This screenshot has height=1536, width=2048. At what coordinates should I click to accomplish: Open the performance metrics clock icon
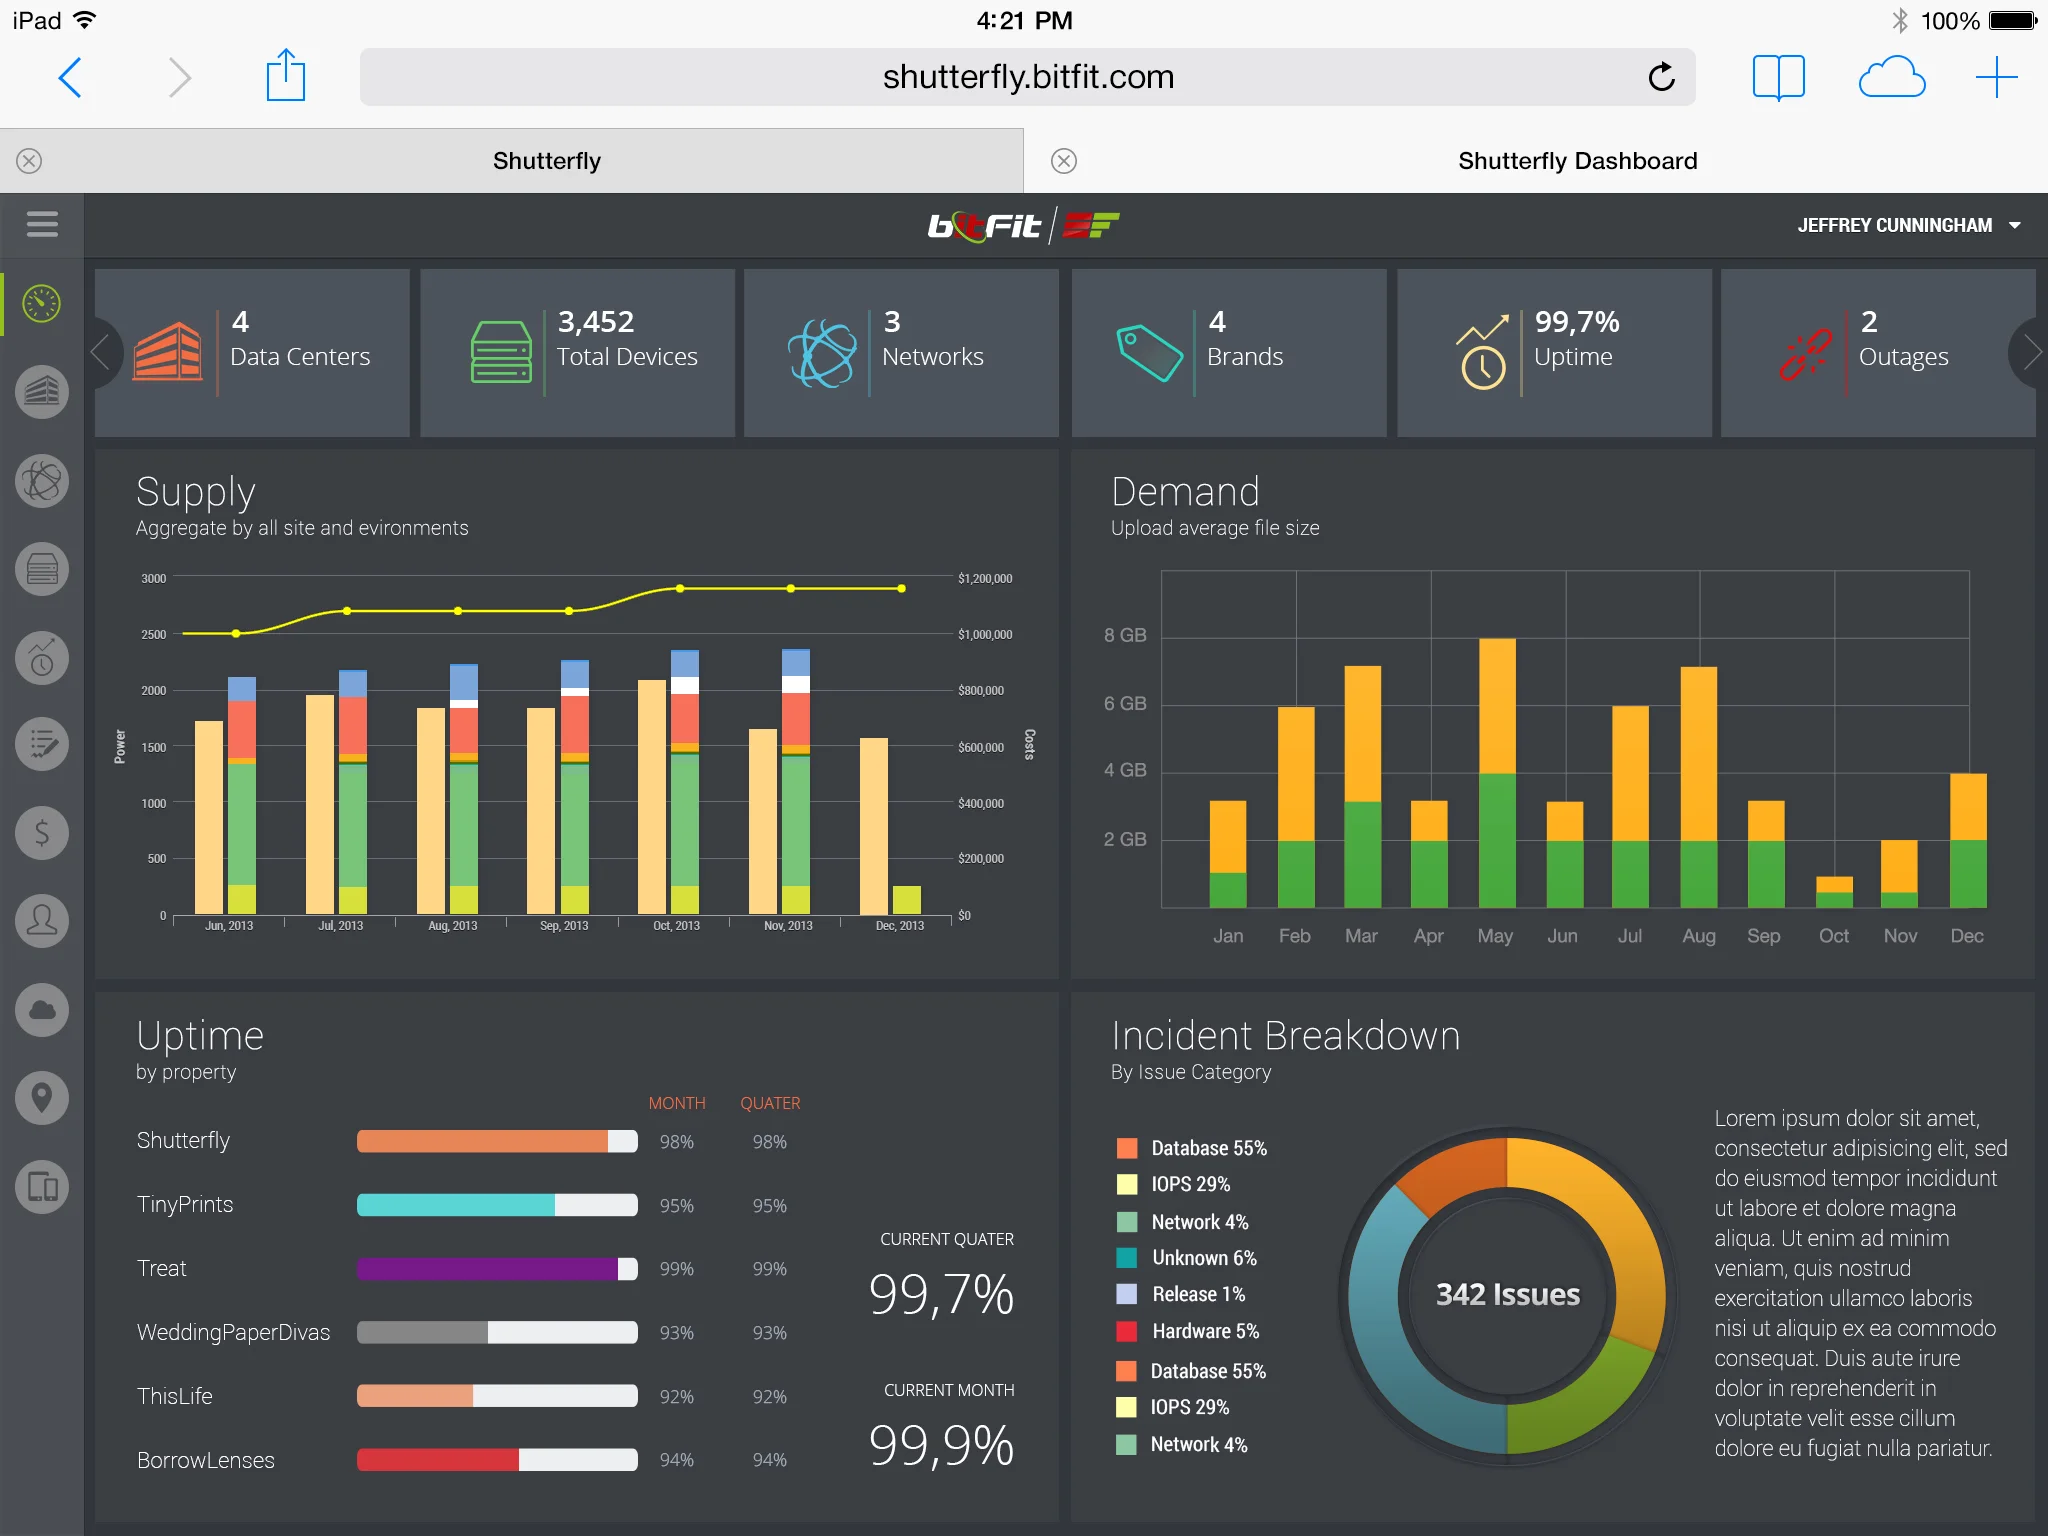(42, 657)
